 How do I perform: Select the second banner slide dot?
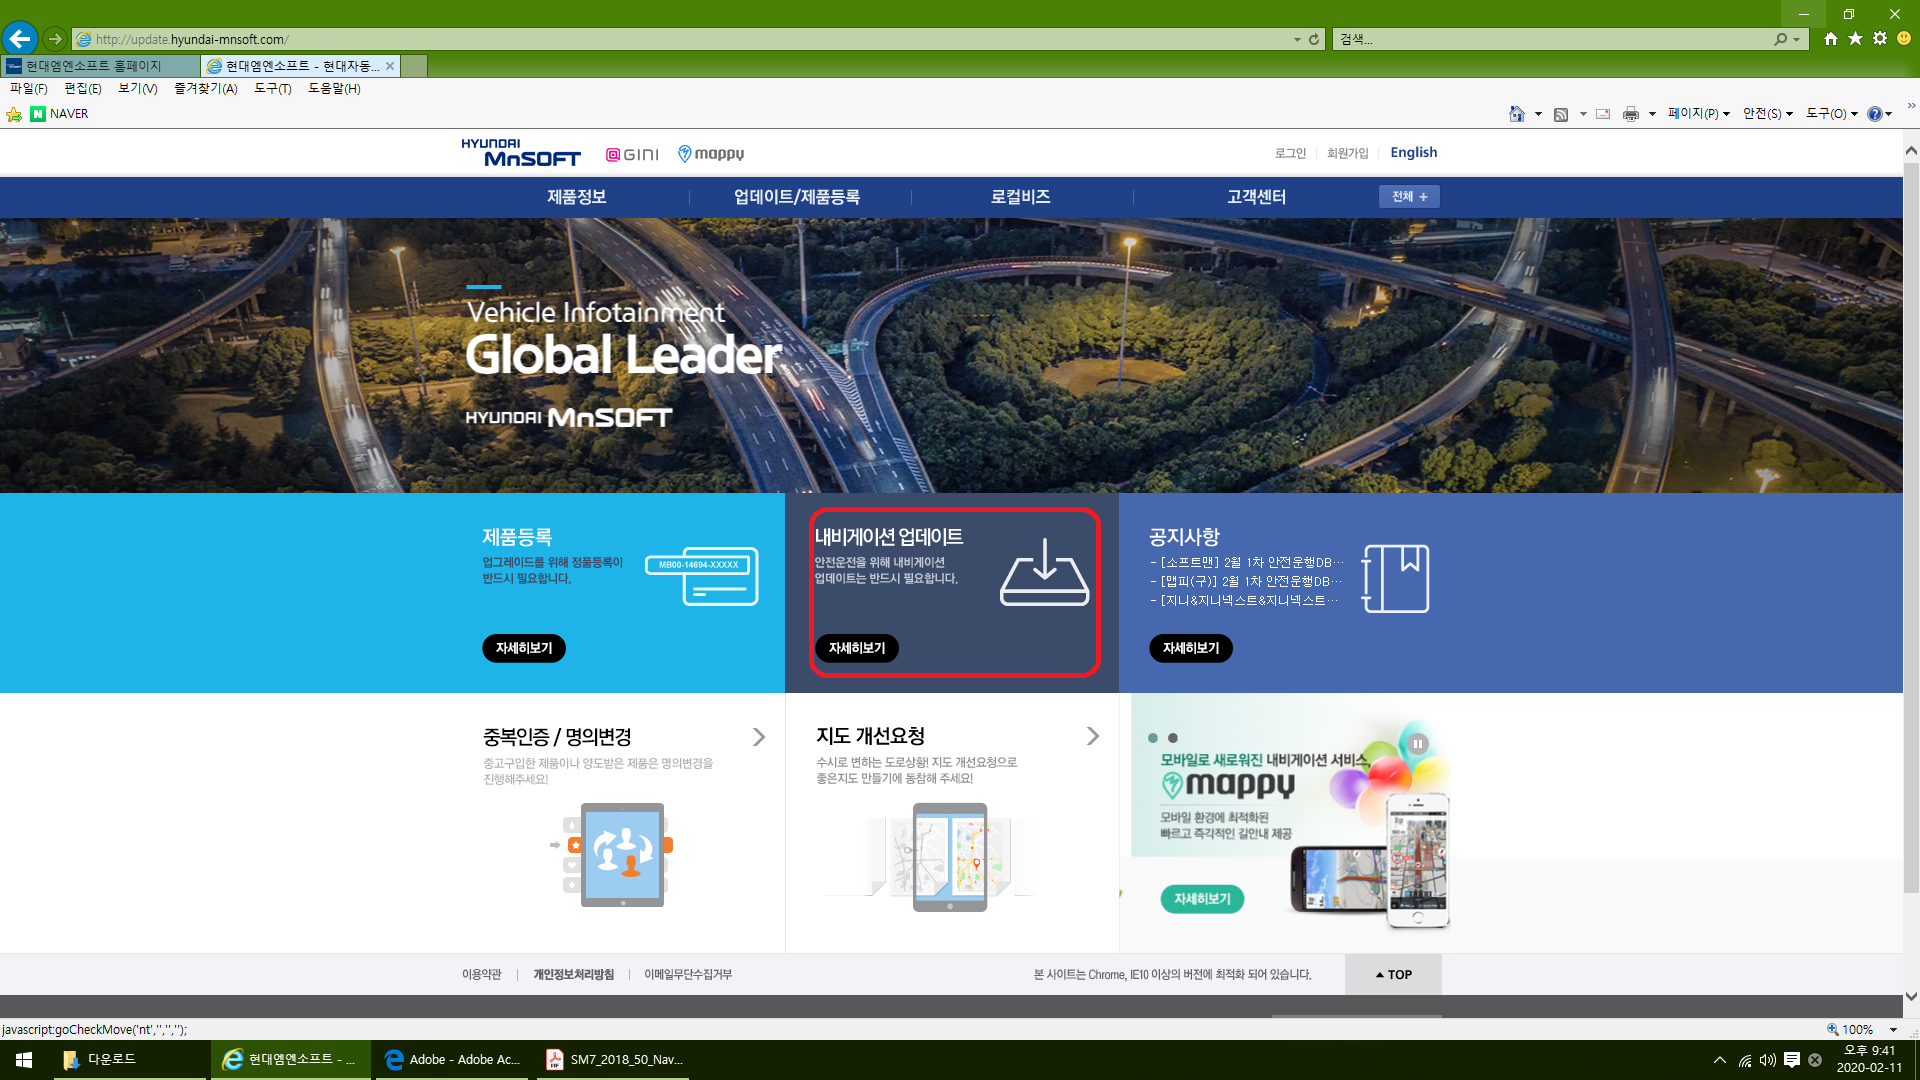click(x=1173, y=738)
